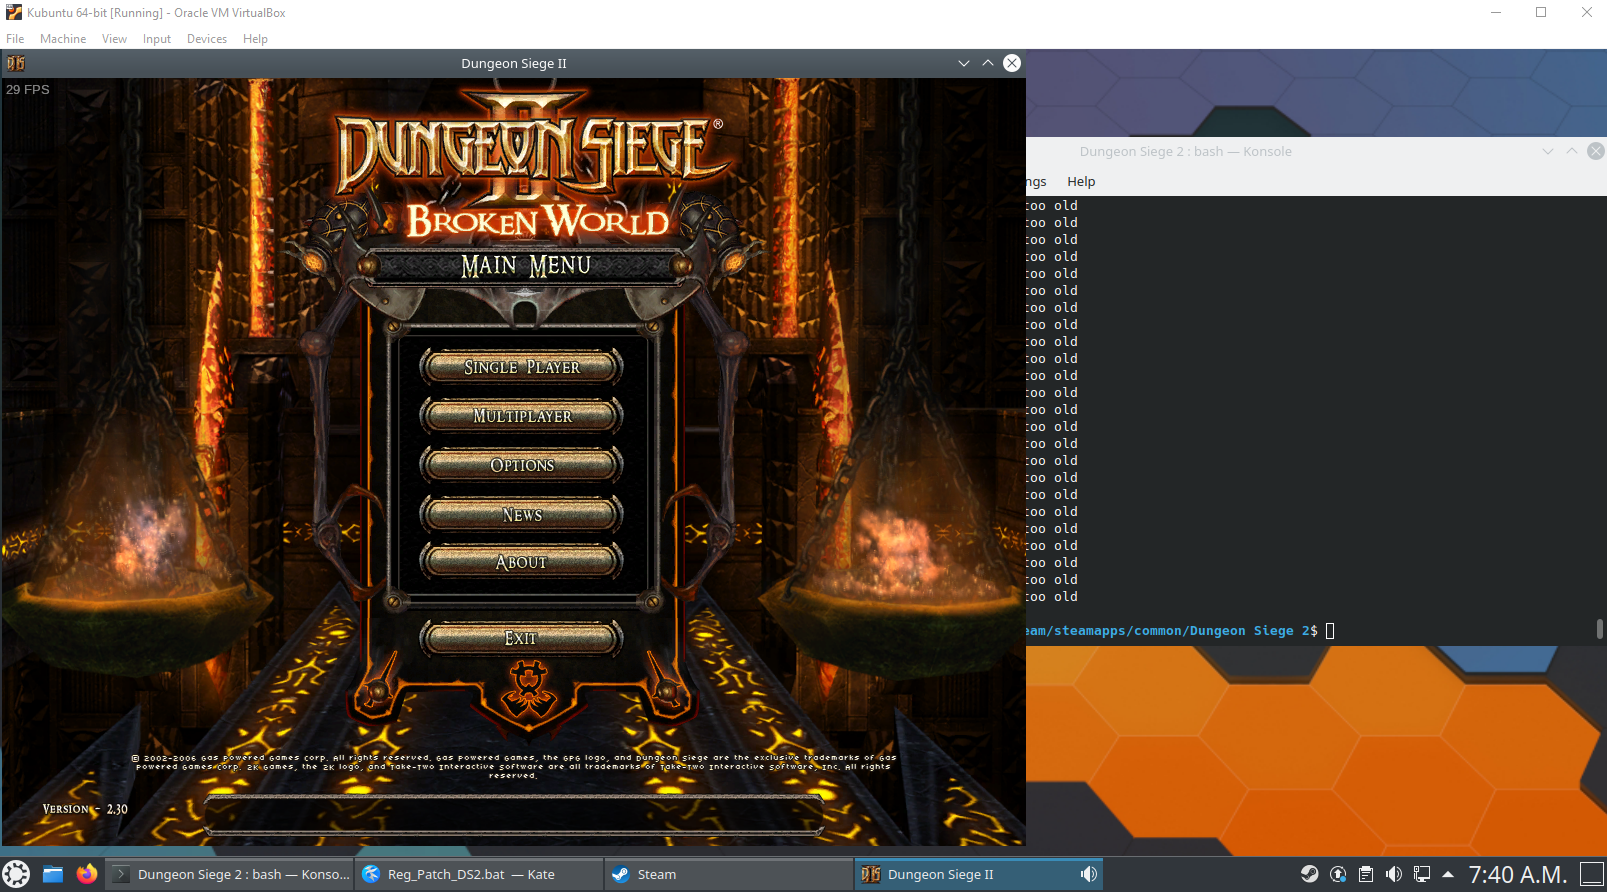Maximize the Konsole window
Viewport: 1607px width, 892px height.
tap(1572, 151)
